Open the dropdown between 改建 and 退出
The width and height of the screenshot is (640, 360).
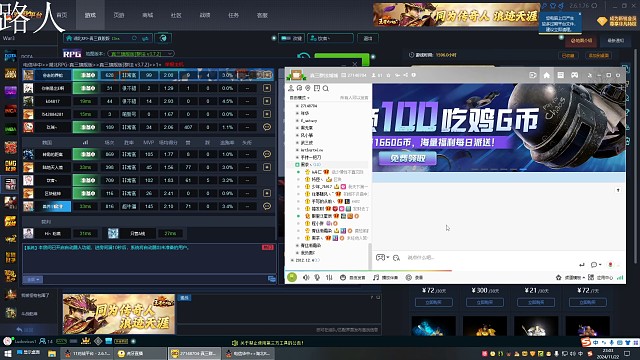[x=330, y=38]
